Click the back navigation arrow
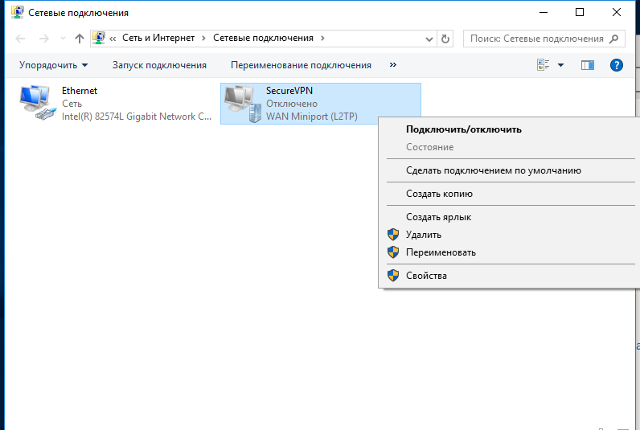Viewport: 640px width, 430px height. coord(20,39)
